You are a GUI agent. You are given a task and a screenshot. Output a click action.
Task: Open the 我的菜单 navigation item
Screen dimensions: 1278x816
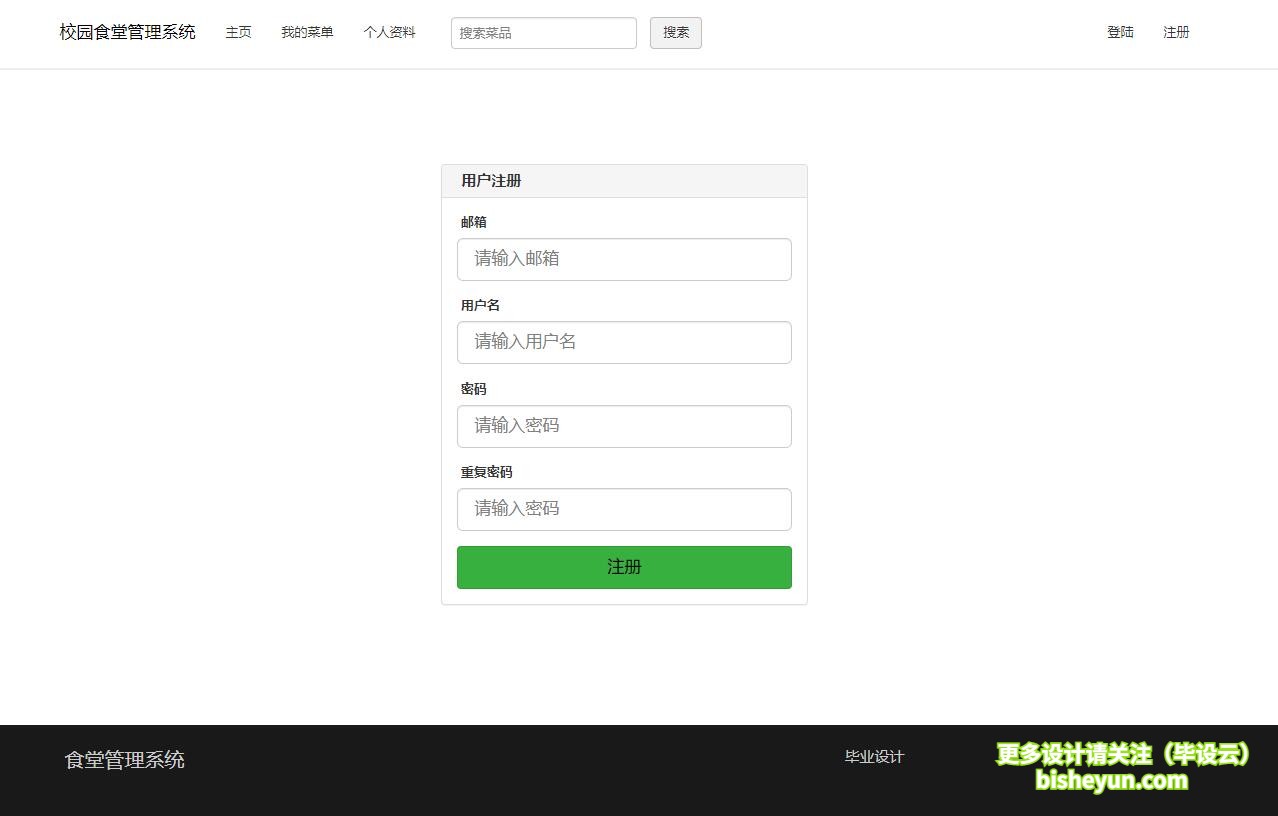pos(306,32)
